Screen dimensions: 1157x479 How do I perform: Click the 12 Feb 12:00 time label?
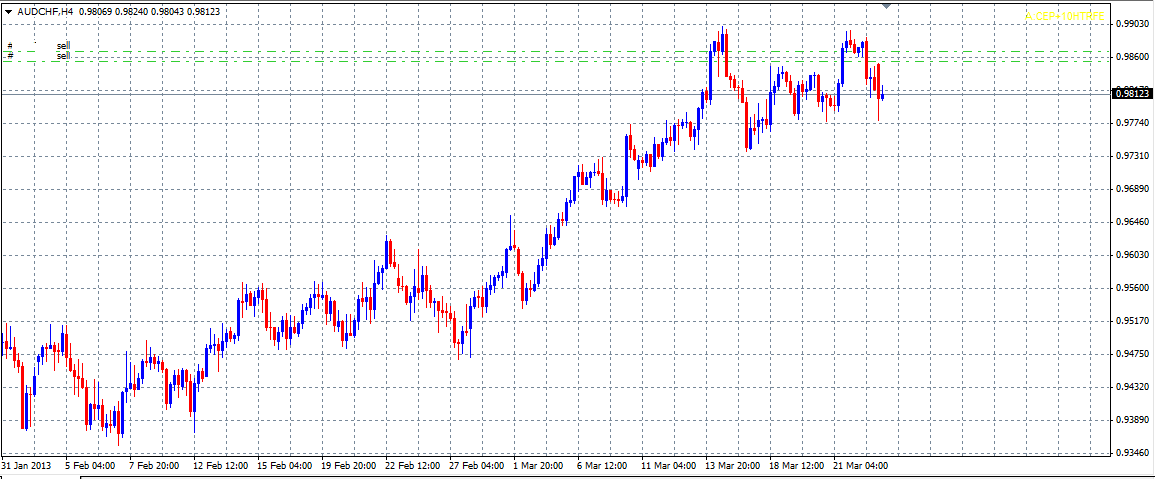click(219, 466)
